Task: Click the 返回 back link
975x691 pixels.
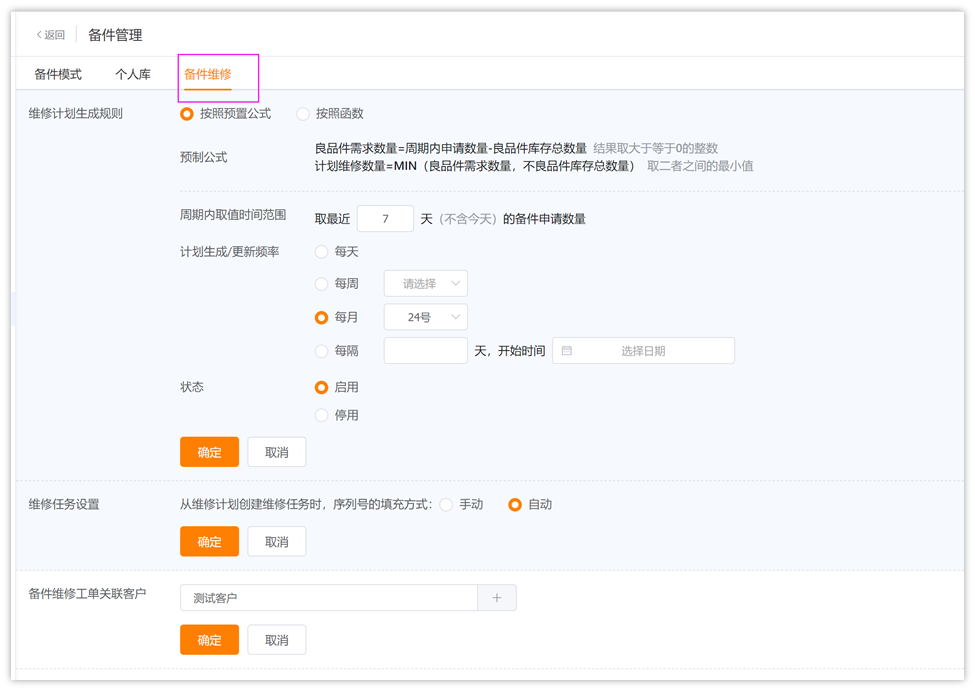Action: tap(50, 35)
